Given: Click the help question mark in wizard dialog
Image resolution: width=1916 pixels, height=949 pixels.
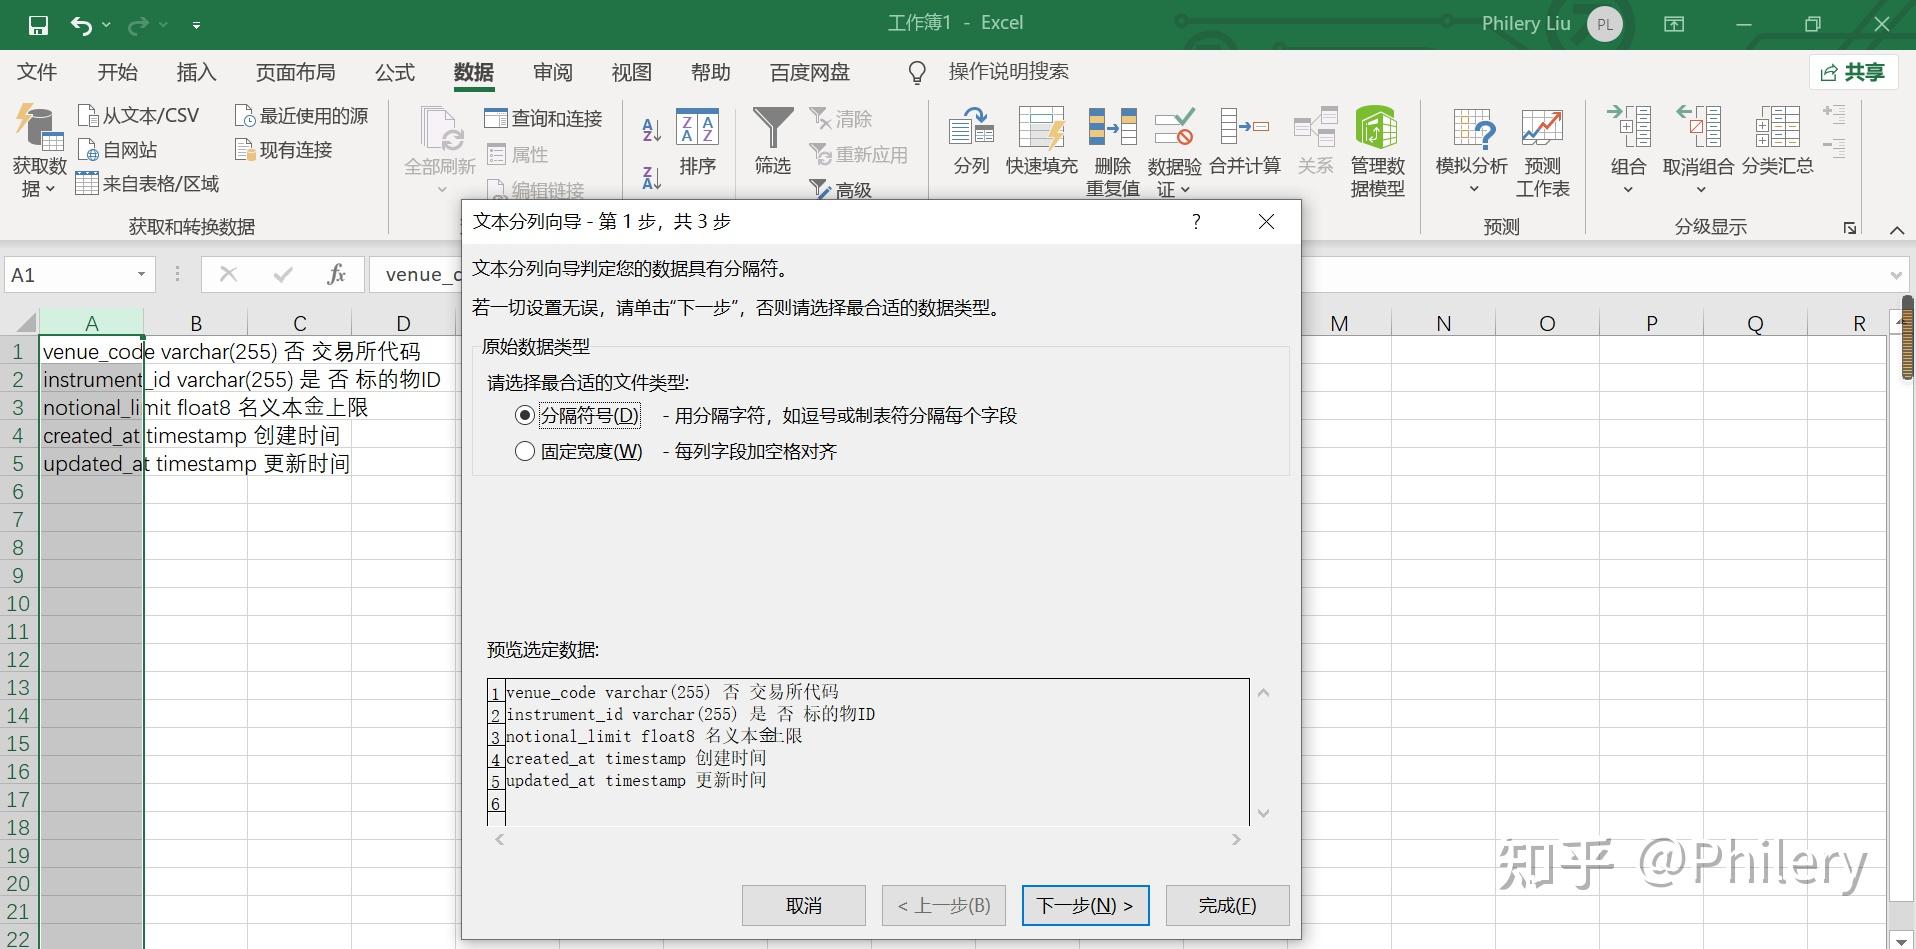Looking at the screenshot, I should pos(1196,222).
